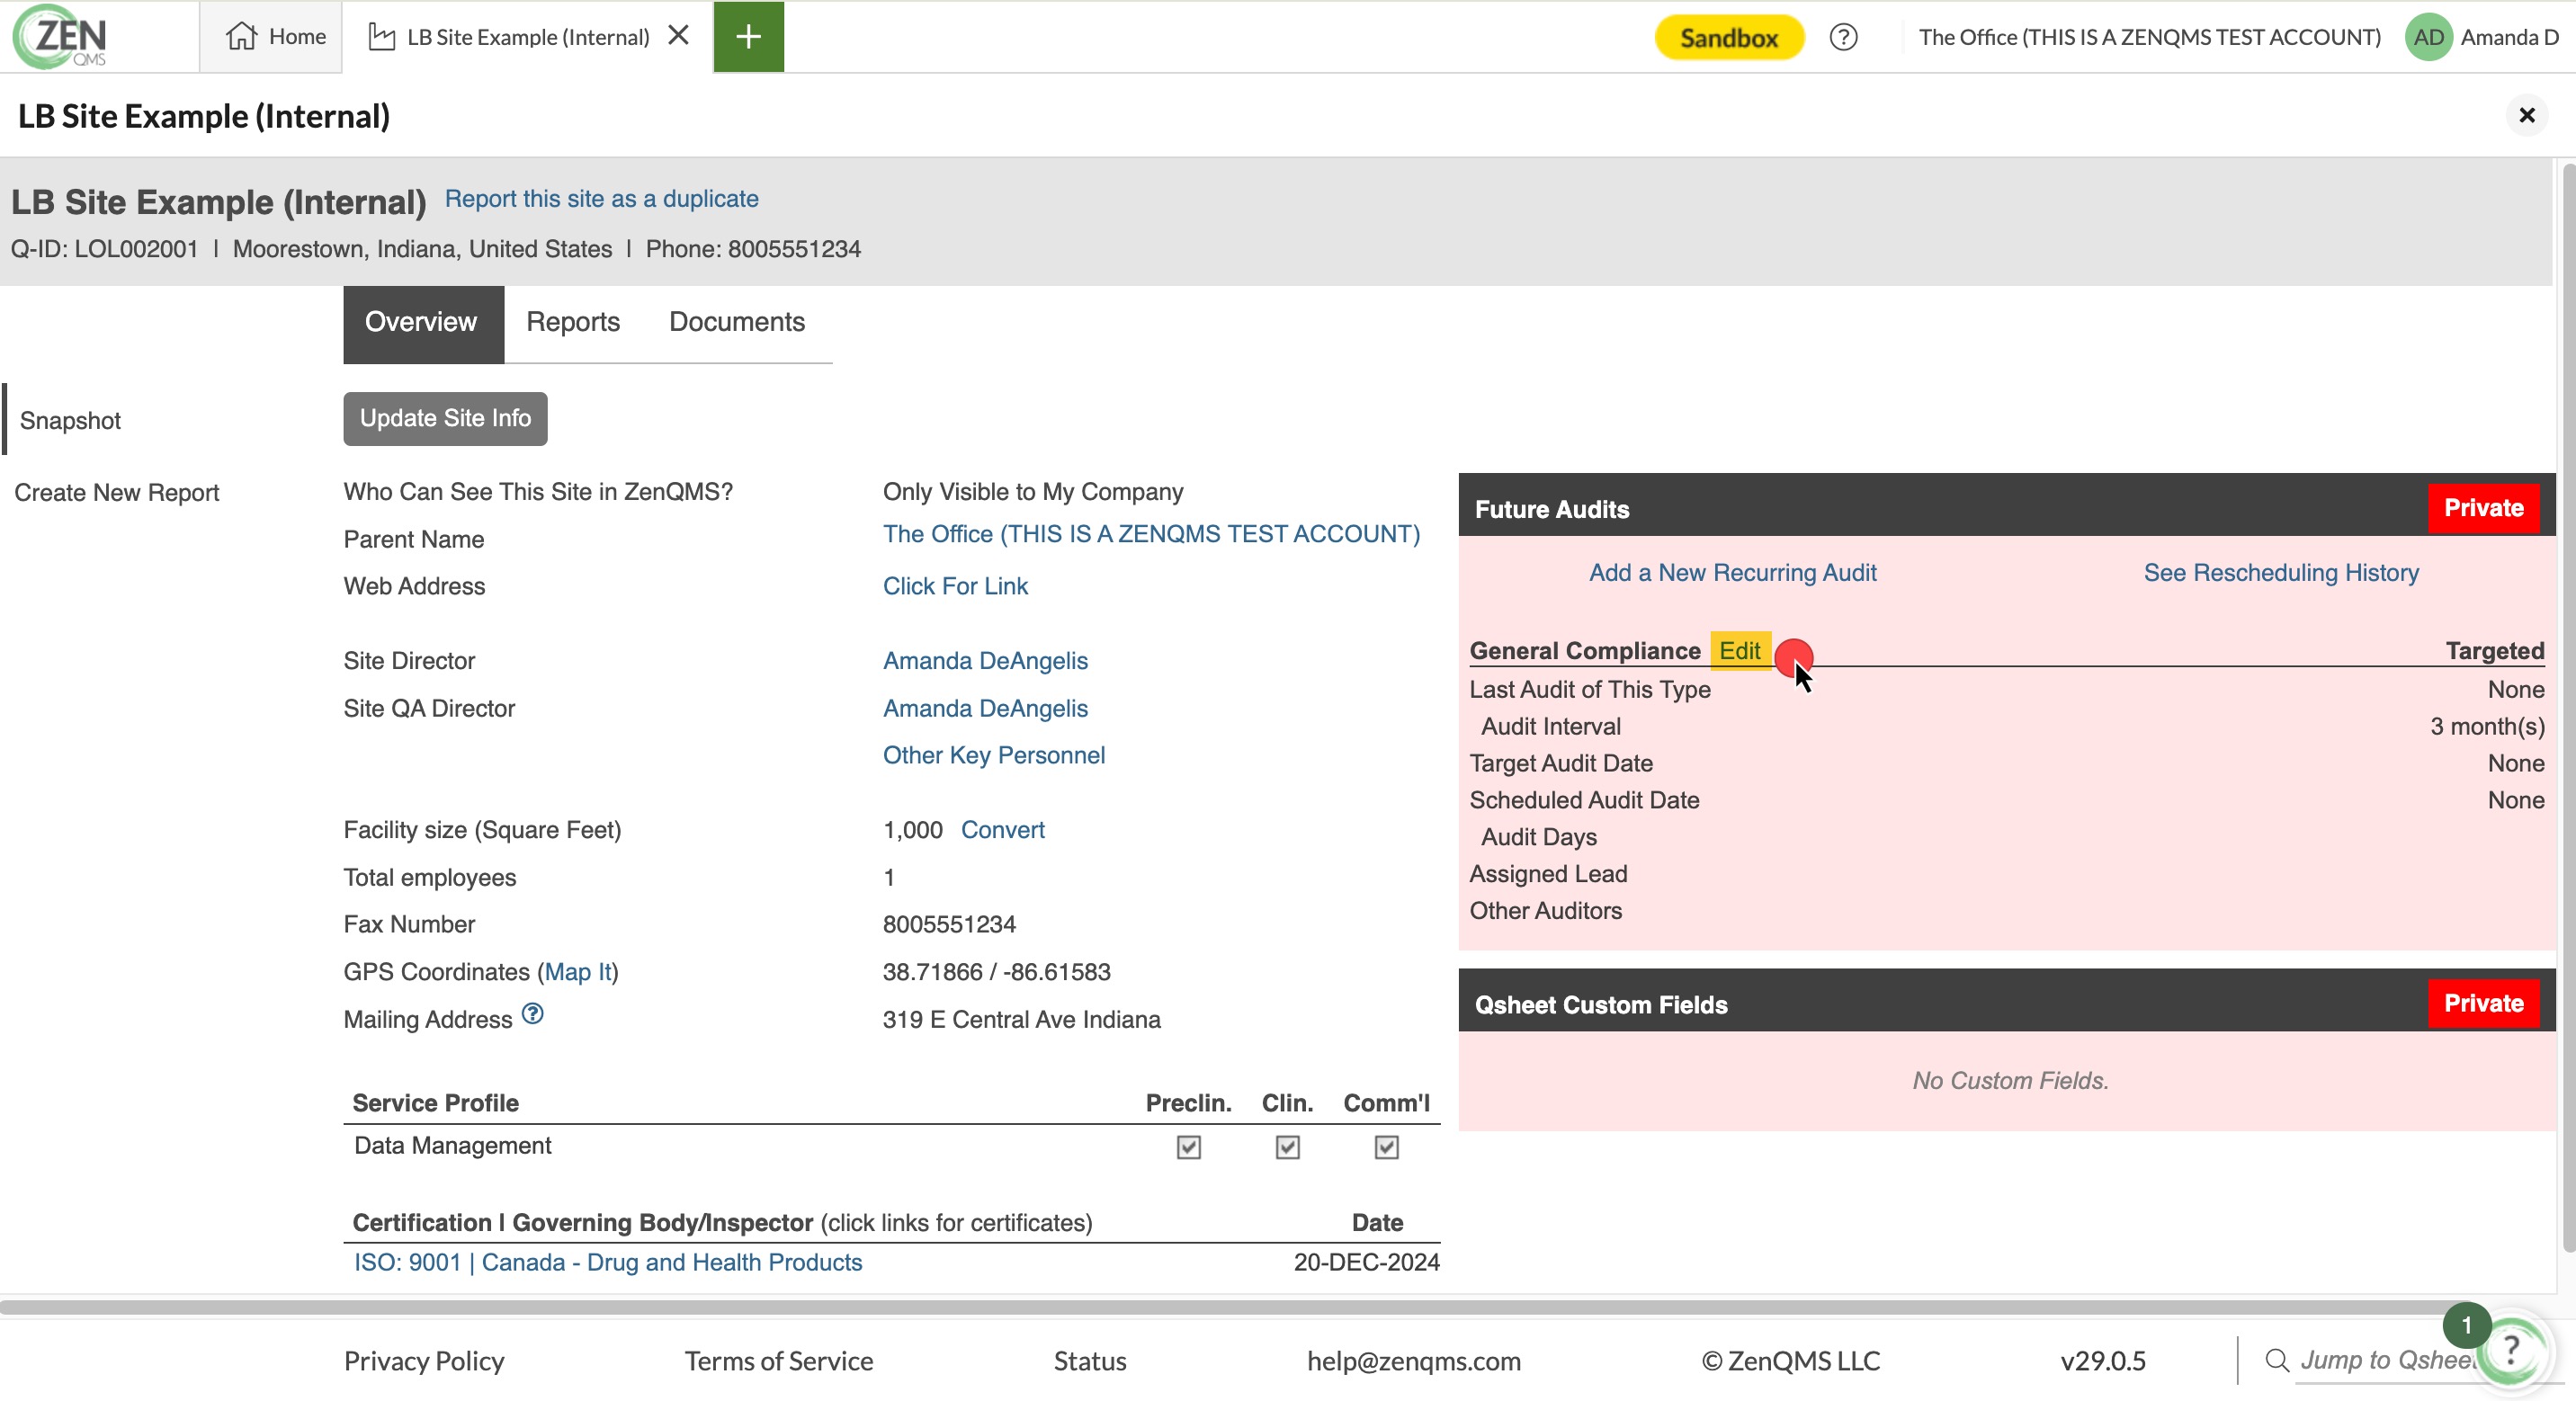Open ISO: 9001 Canada certificate link
The image size is (2576, 1401).
point(608,1262)
